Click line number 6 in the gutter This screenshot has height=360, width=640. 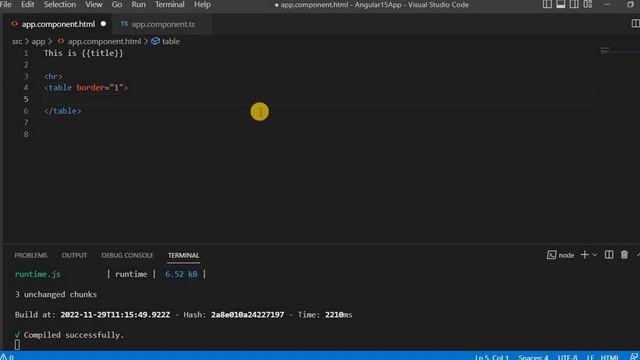26,111
